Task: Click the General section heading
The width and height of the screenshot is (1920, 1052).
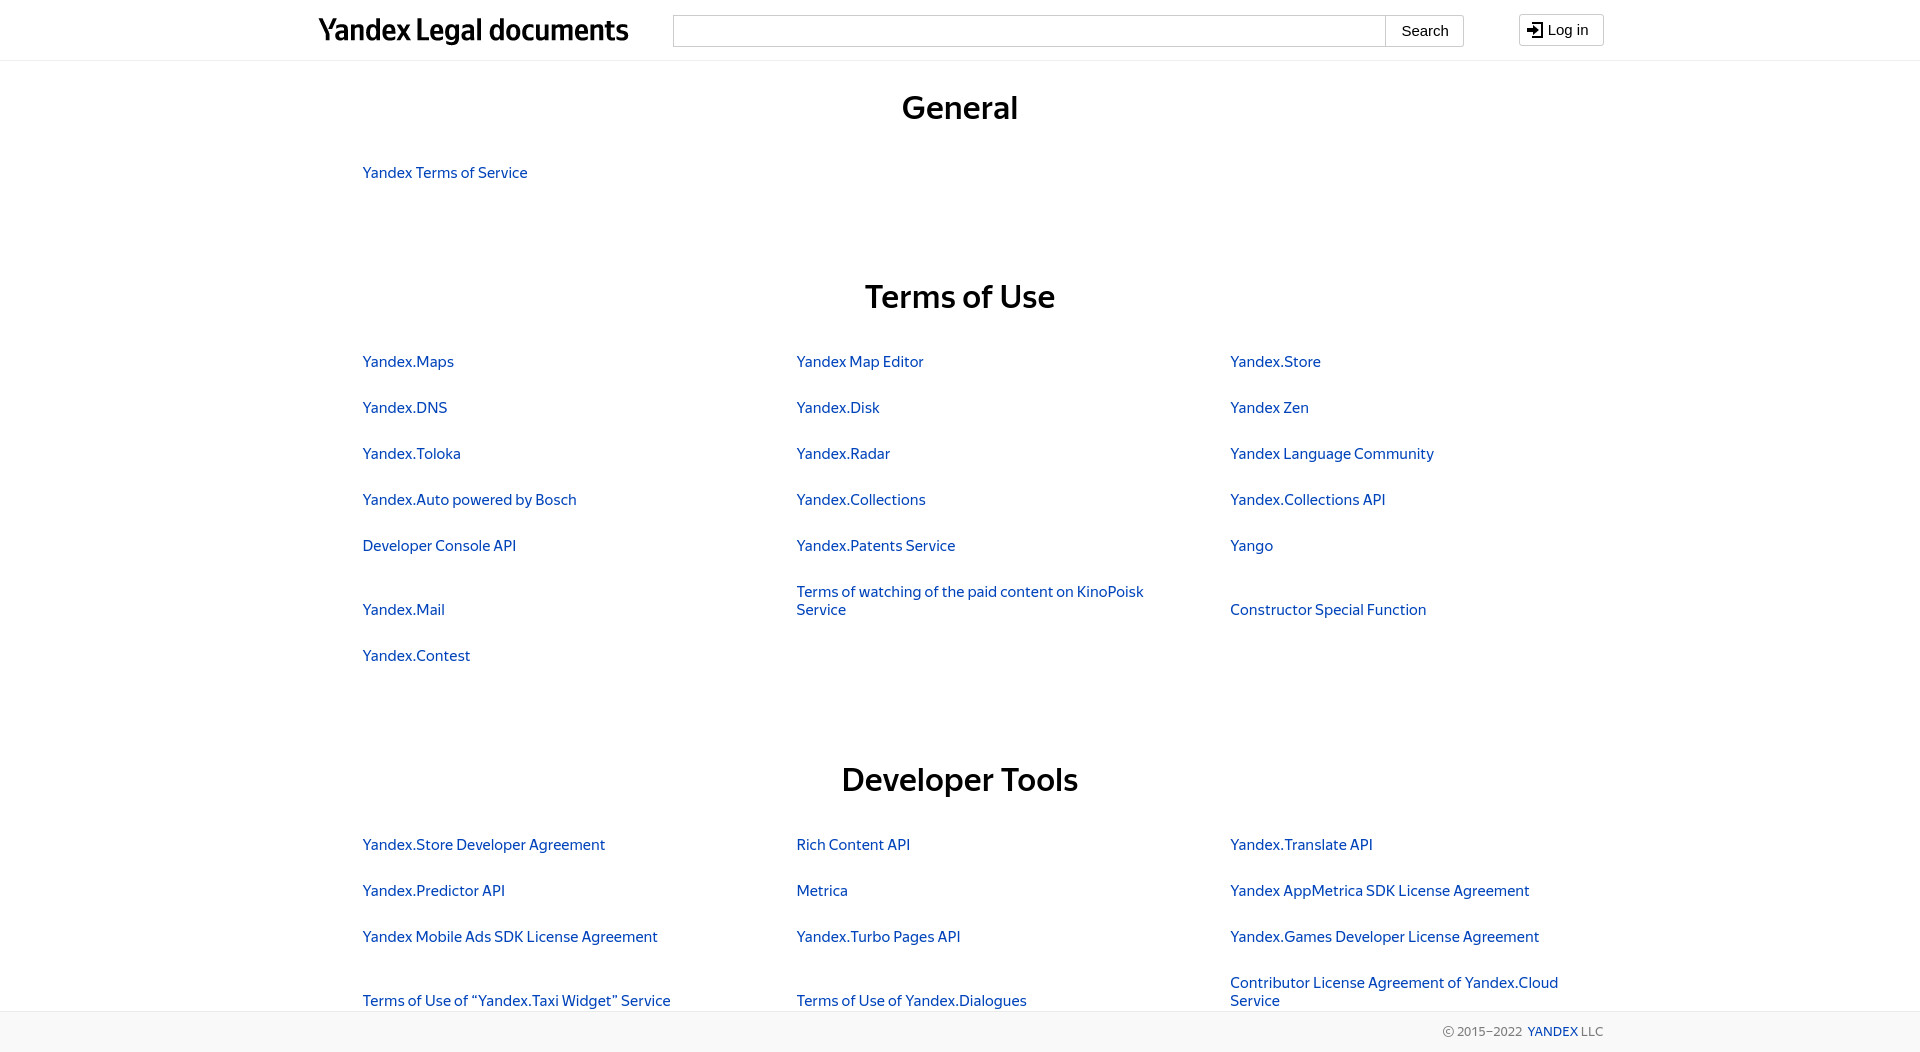Action: pyautogui.click(x=960, y=108)
